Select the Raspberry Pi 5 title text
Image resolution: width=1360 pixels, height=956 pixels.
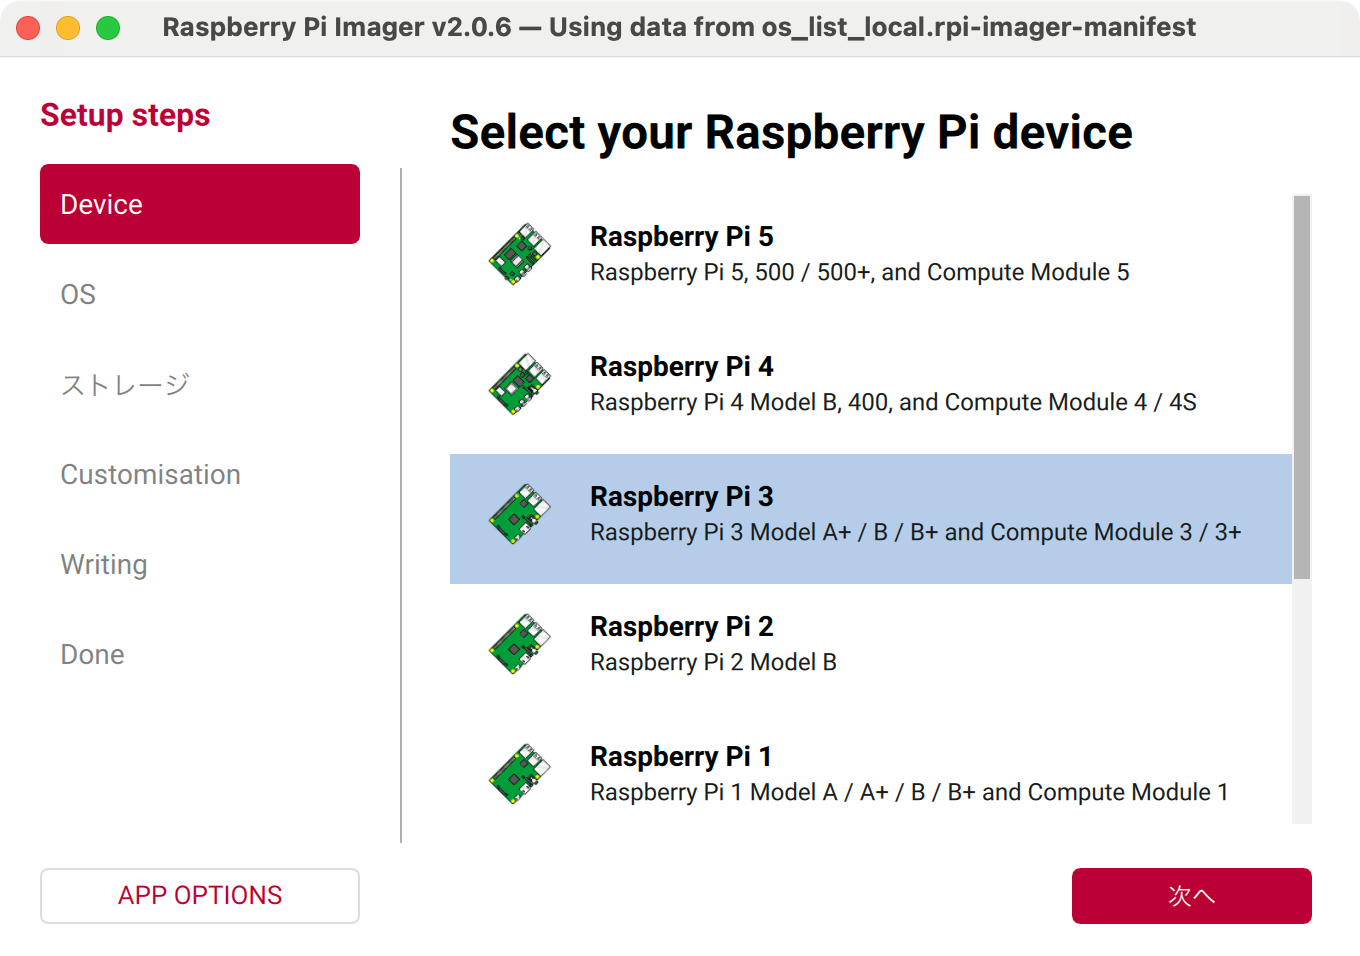[x=682, y=237]
